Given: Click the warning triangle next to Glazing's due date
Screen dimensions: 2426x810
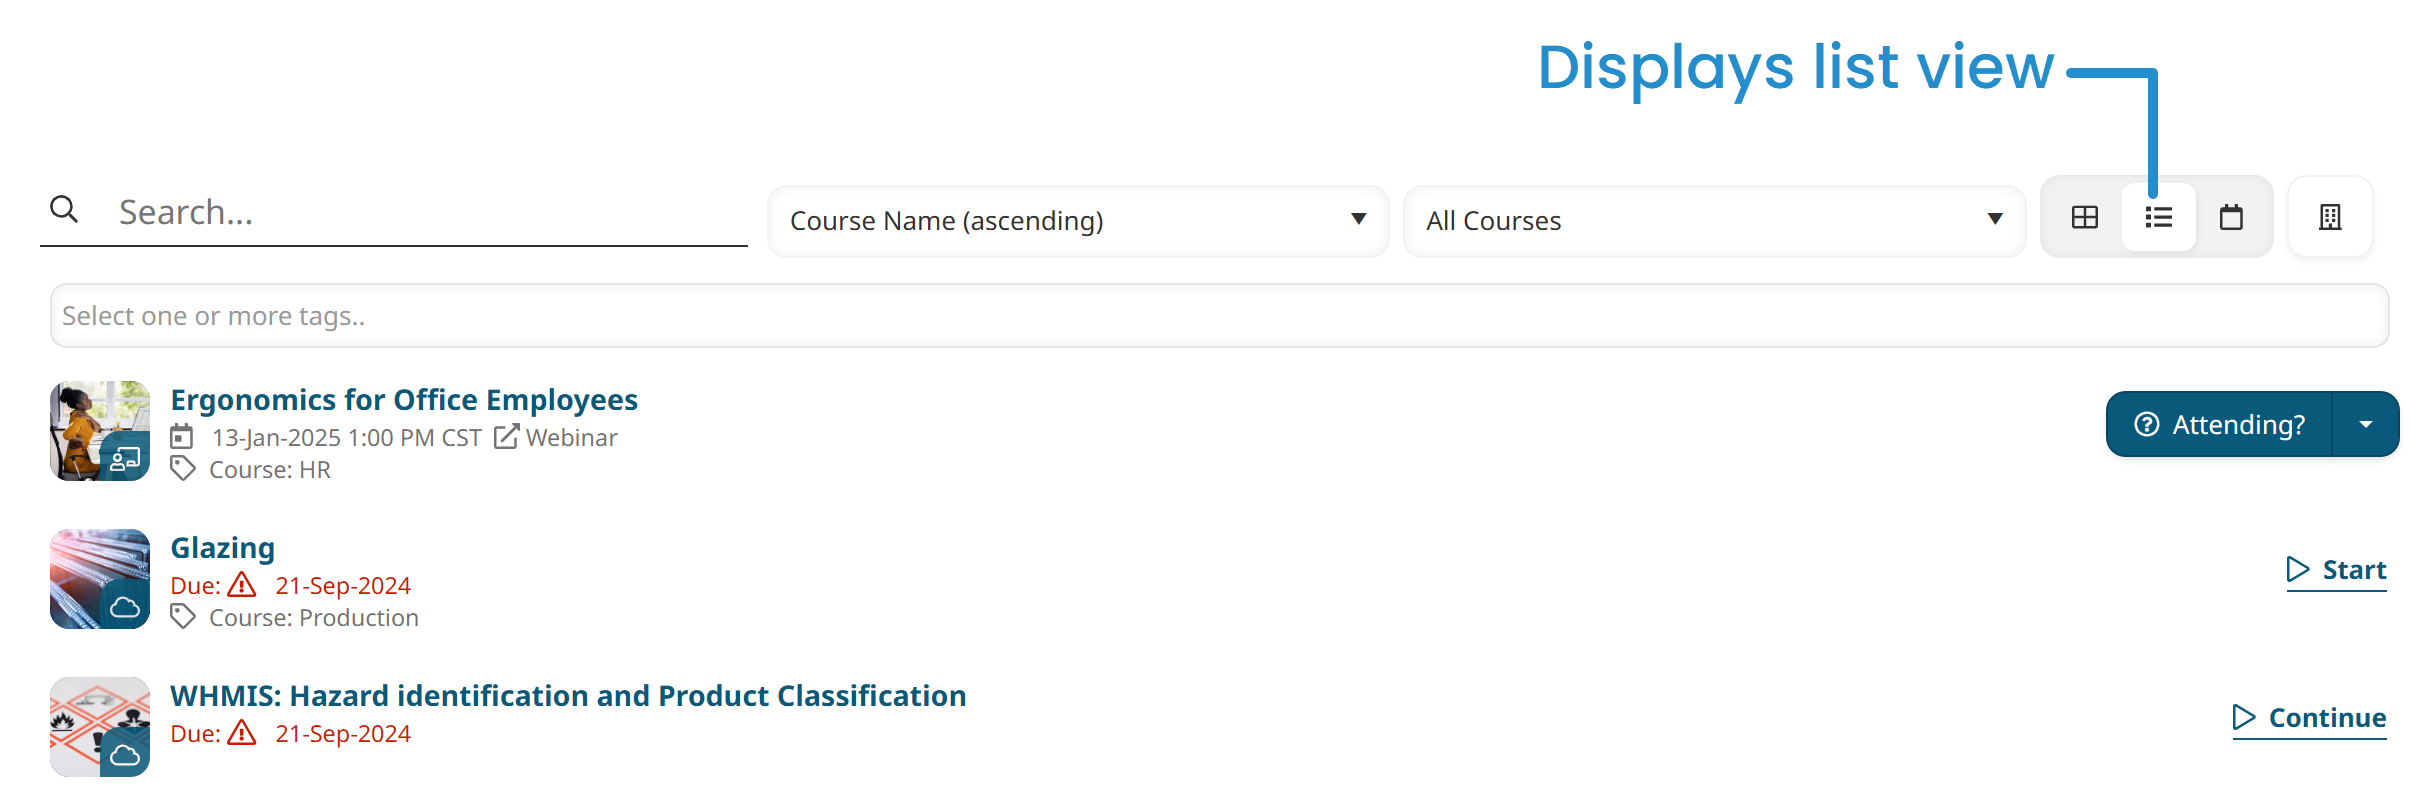Looking at the screenshot, I should 241,585.
